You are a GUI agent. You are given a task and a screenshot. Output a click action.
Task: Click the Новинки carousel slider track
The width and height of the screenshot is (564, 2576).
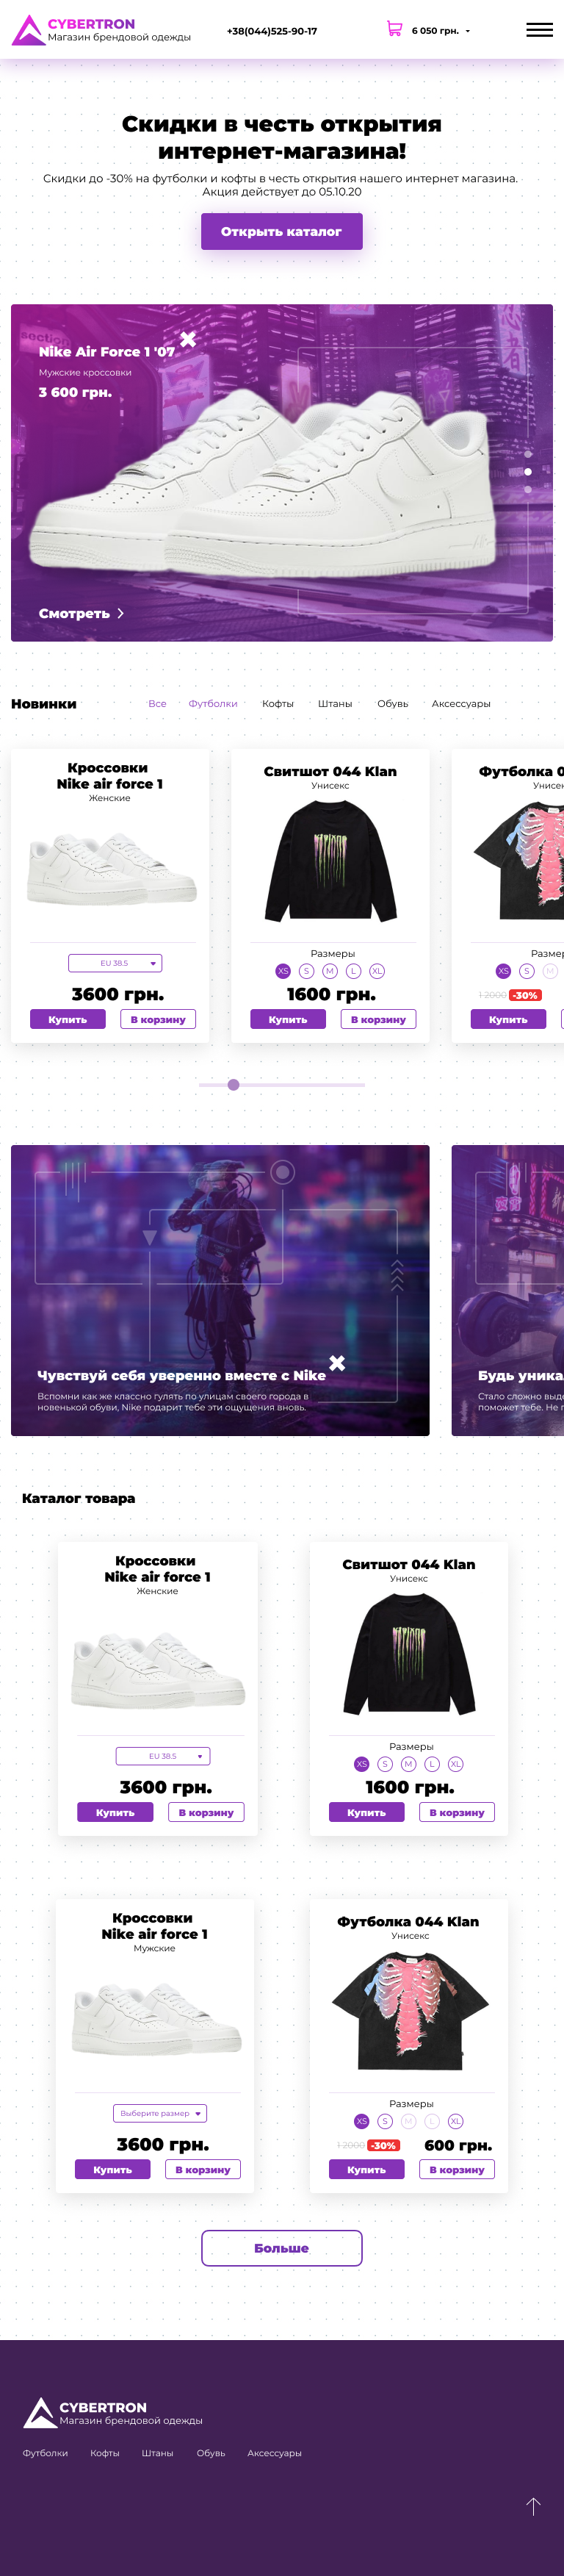(x=281, y=1085)
